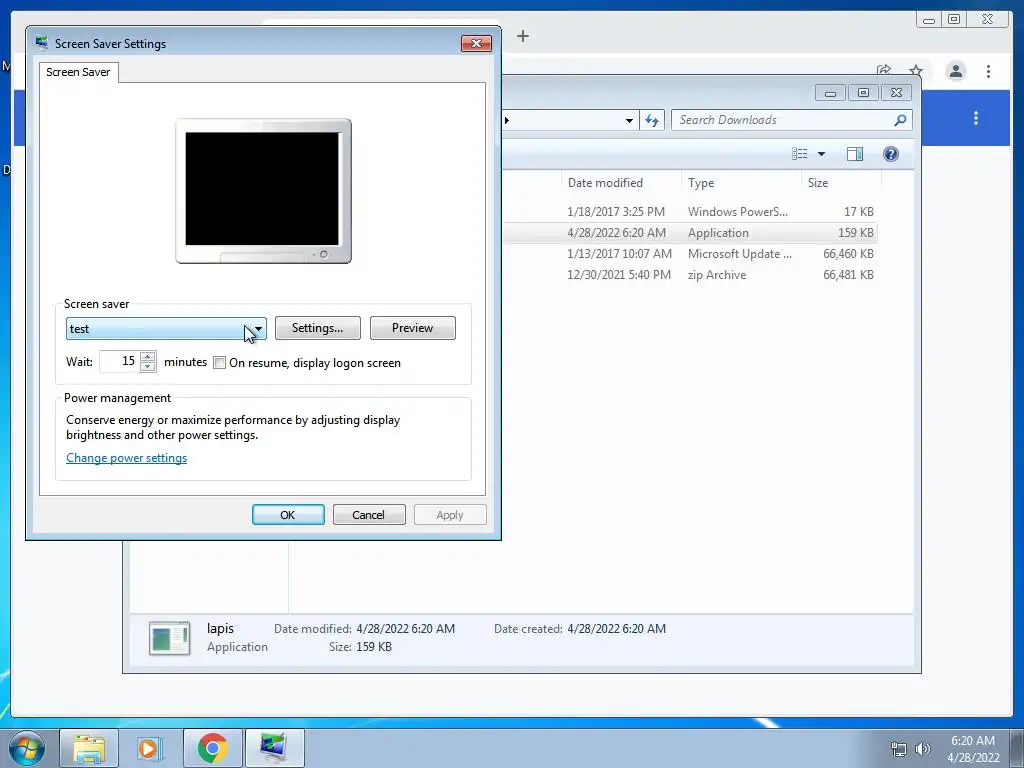The width and height of the screenshot is (1024, 768).
Task: Click the refresh icon beside the address bar
Action: 652,120
